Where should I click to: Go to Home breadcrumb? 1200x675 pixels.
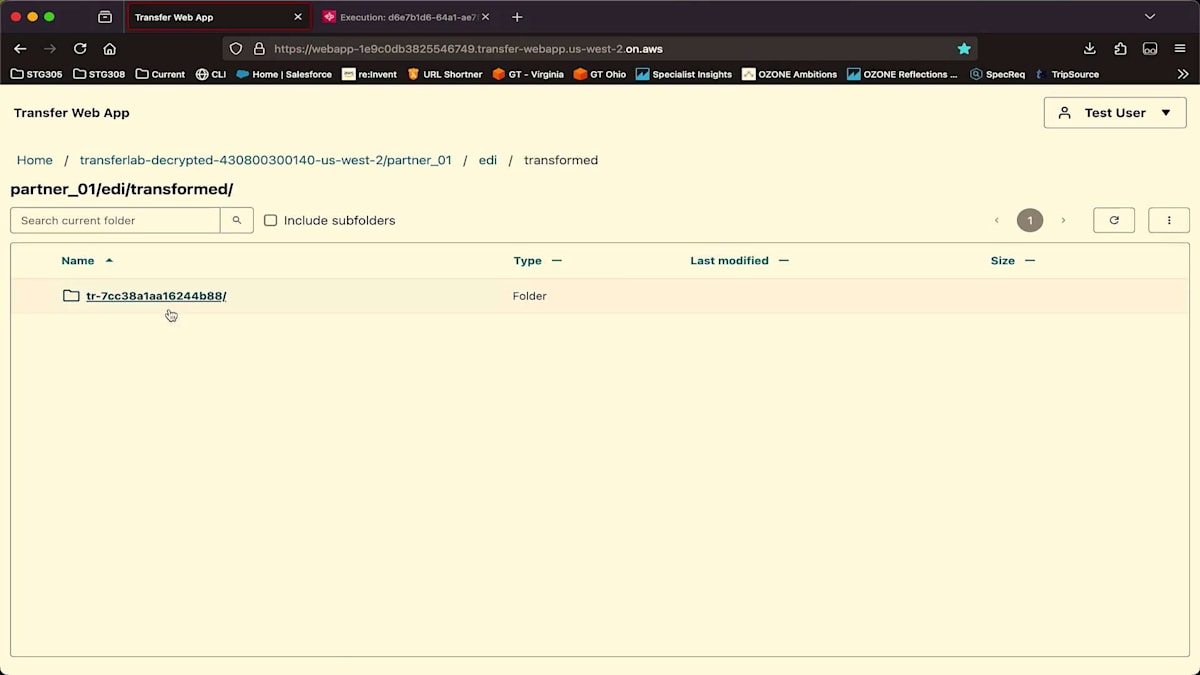[35, 160]
